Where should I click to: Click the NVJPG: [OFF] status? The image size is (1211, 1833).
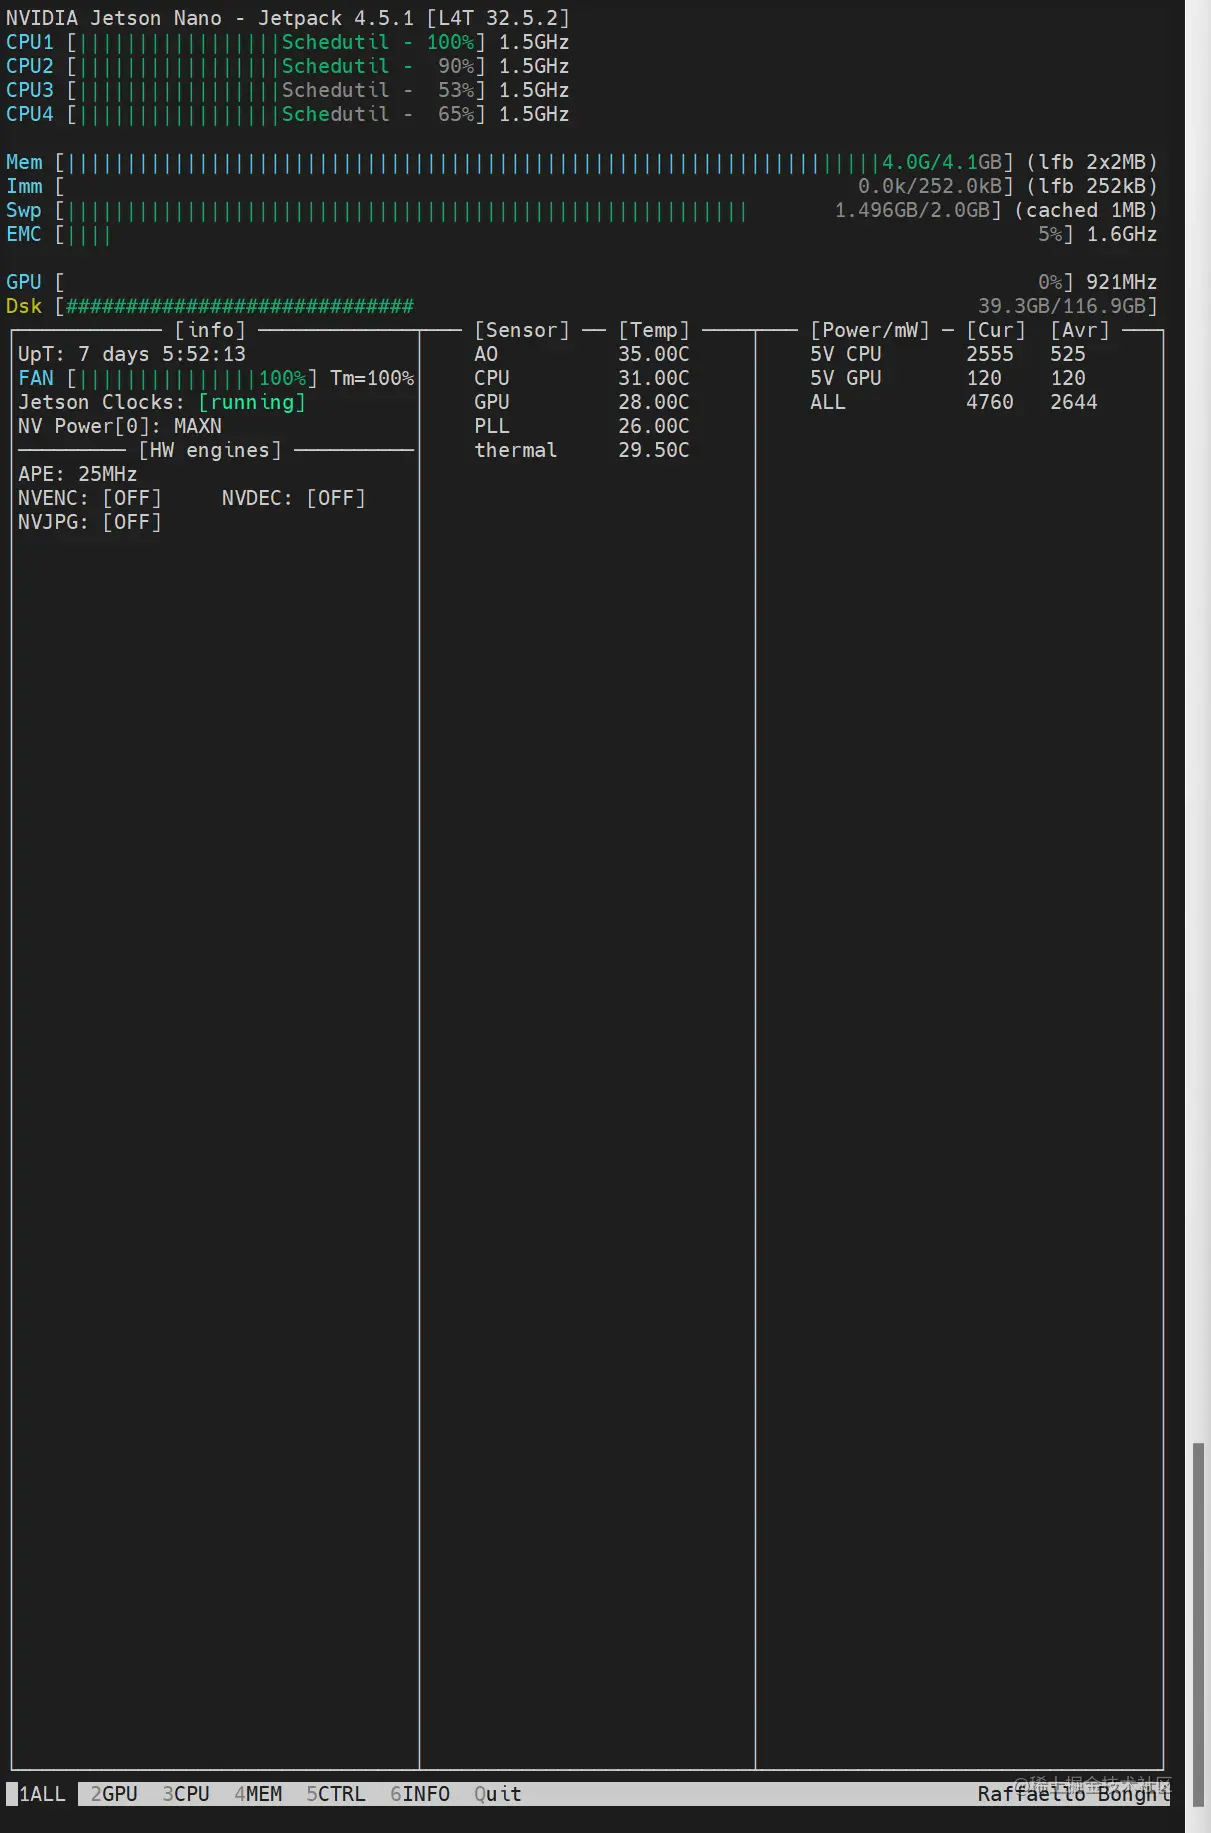click(90, 522)
